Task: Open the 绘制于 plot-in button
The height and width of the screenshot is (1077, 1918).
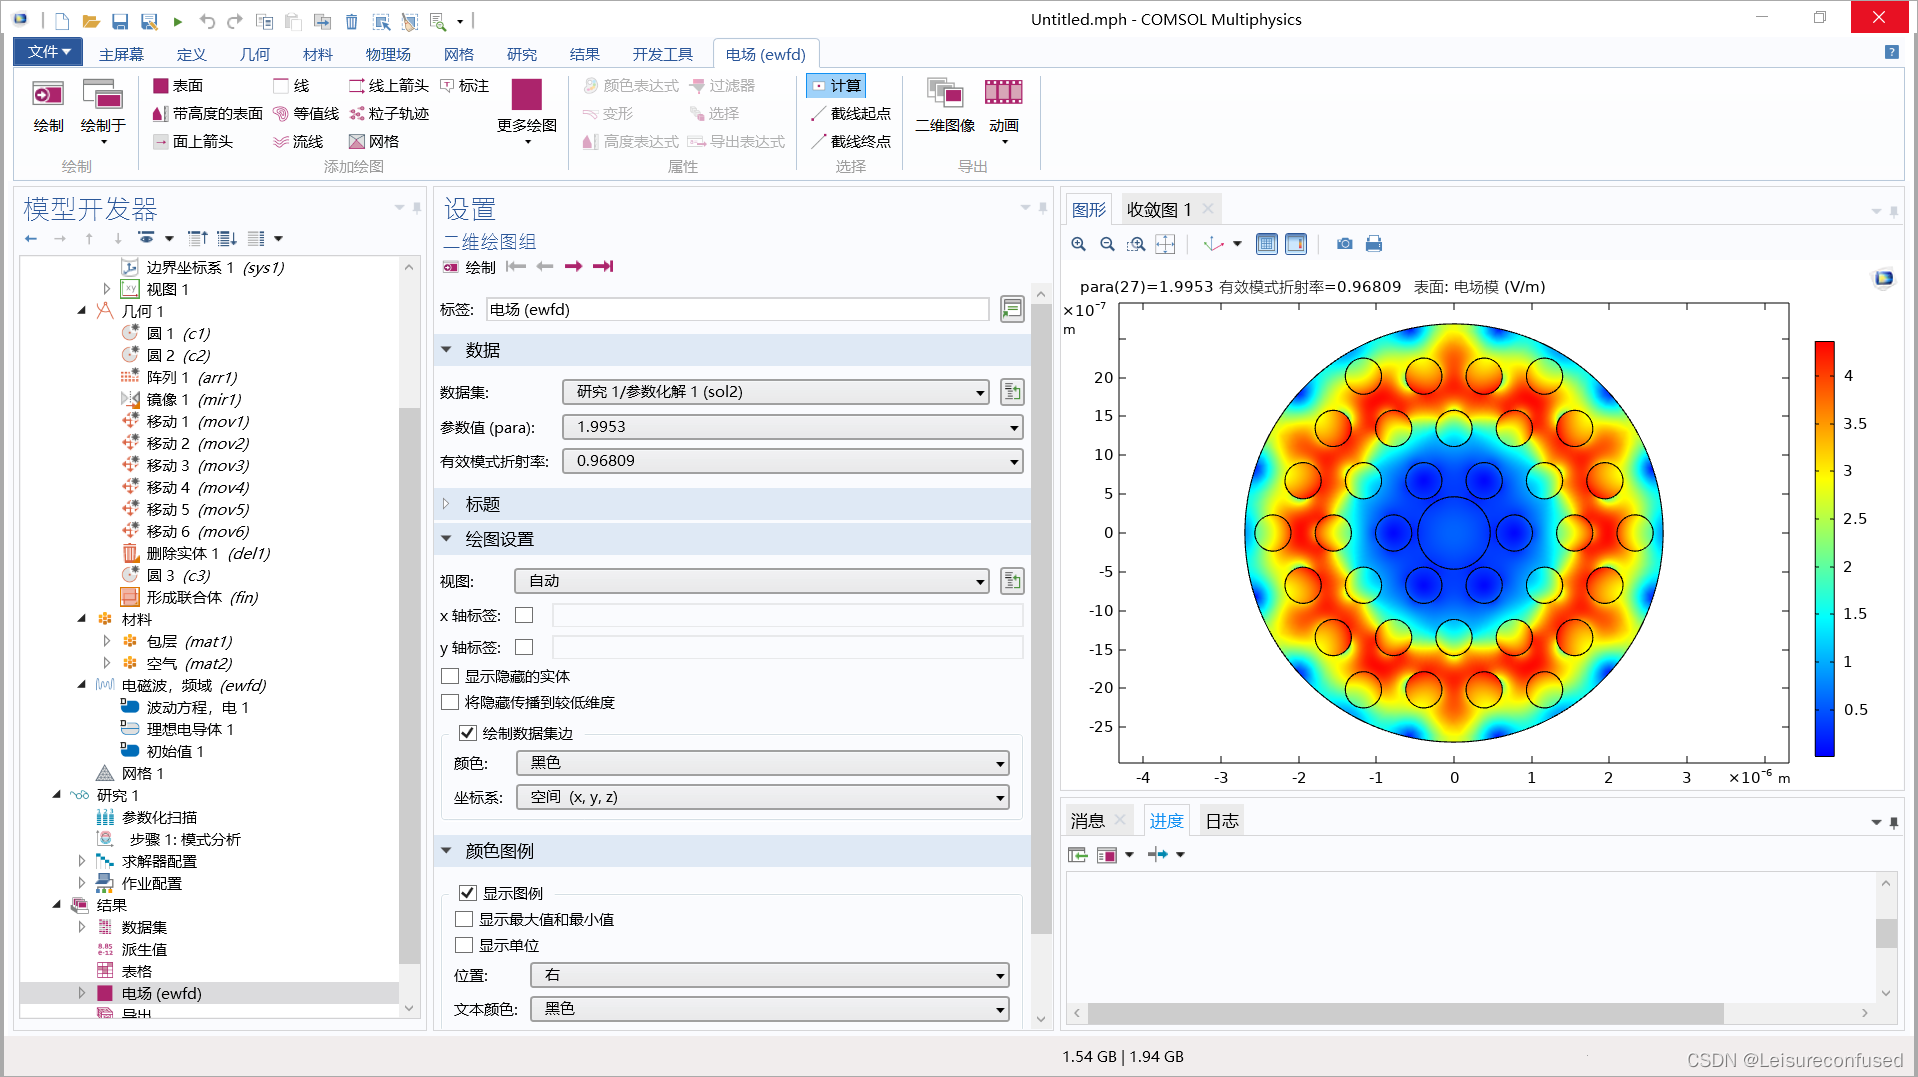Action: point(103,112)
